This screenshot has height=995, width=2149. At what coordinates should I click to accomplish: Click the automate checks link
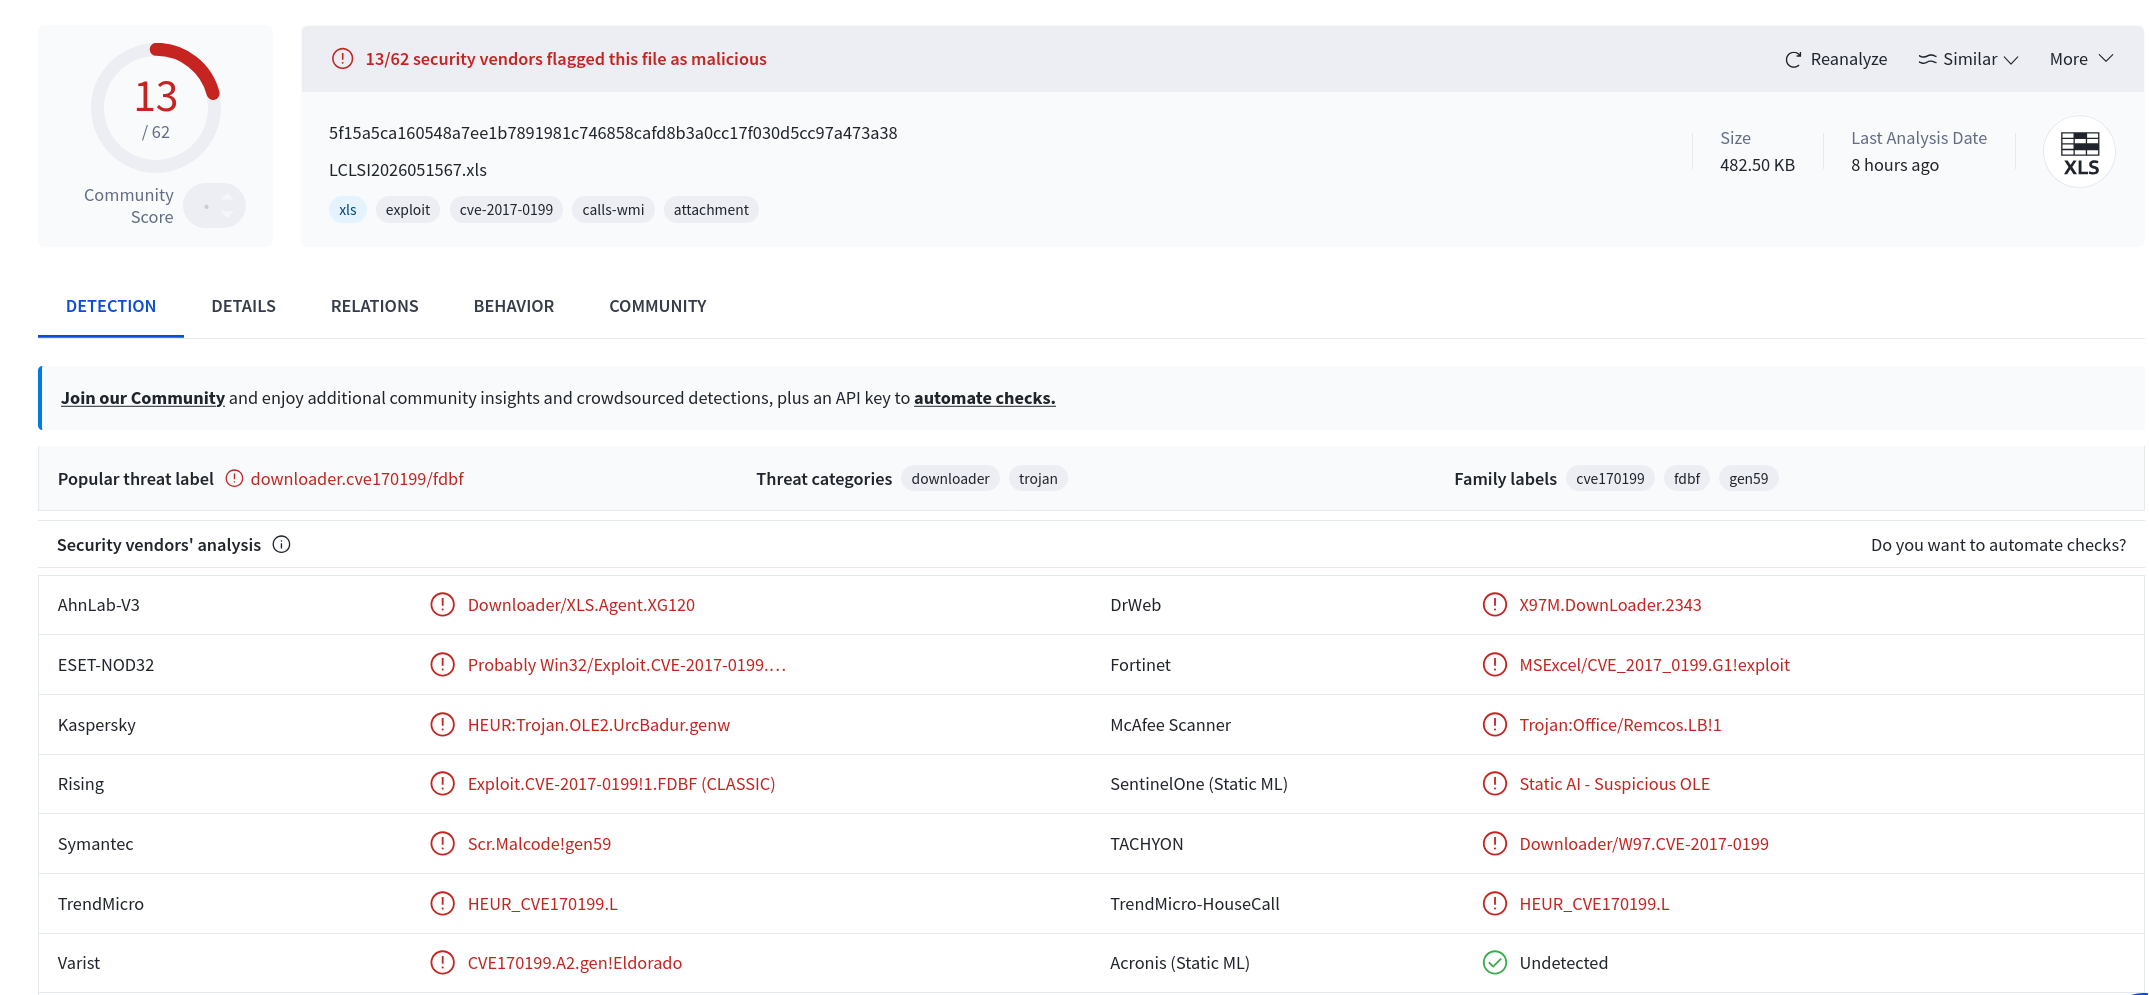click(985, 398)
